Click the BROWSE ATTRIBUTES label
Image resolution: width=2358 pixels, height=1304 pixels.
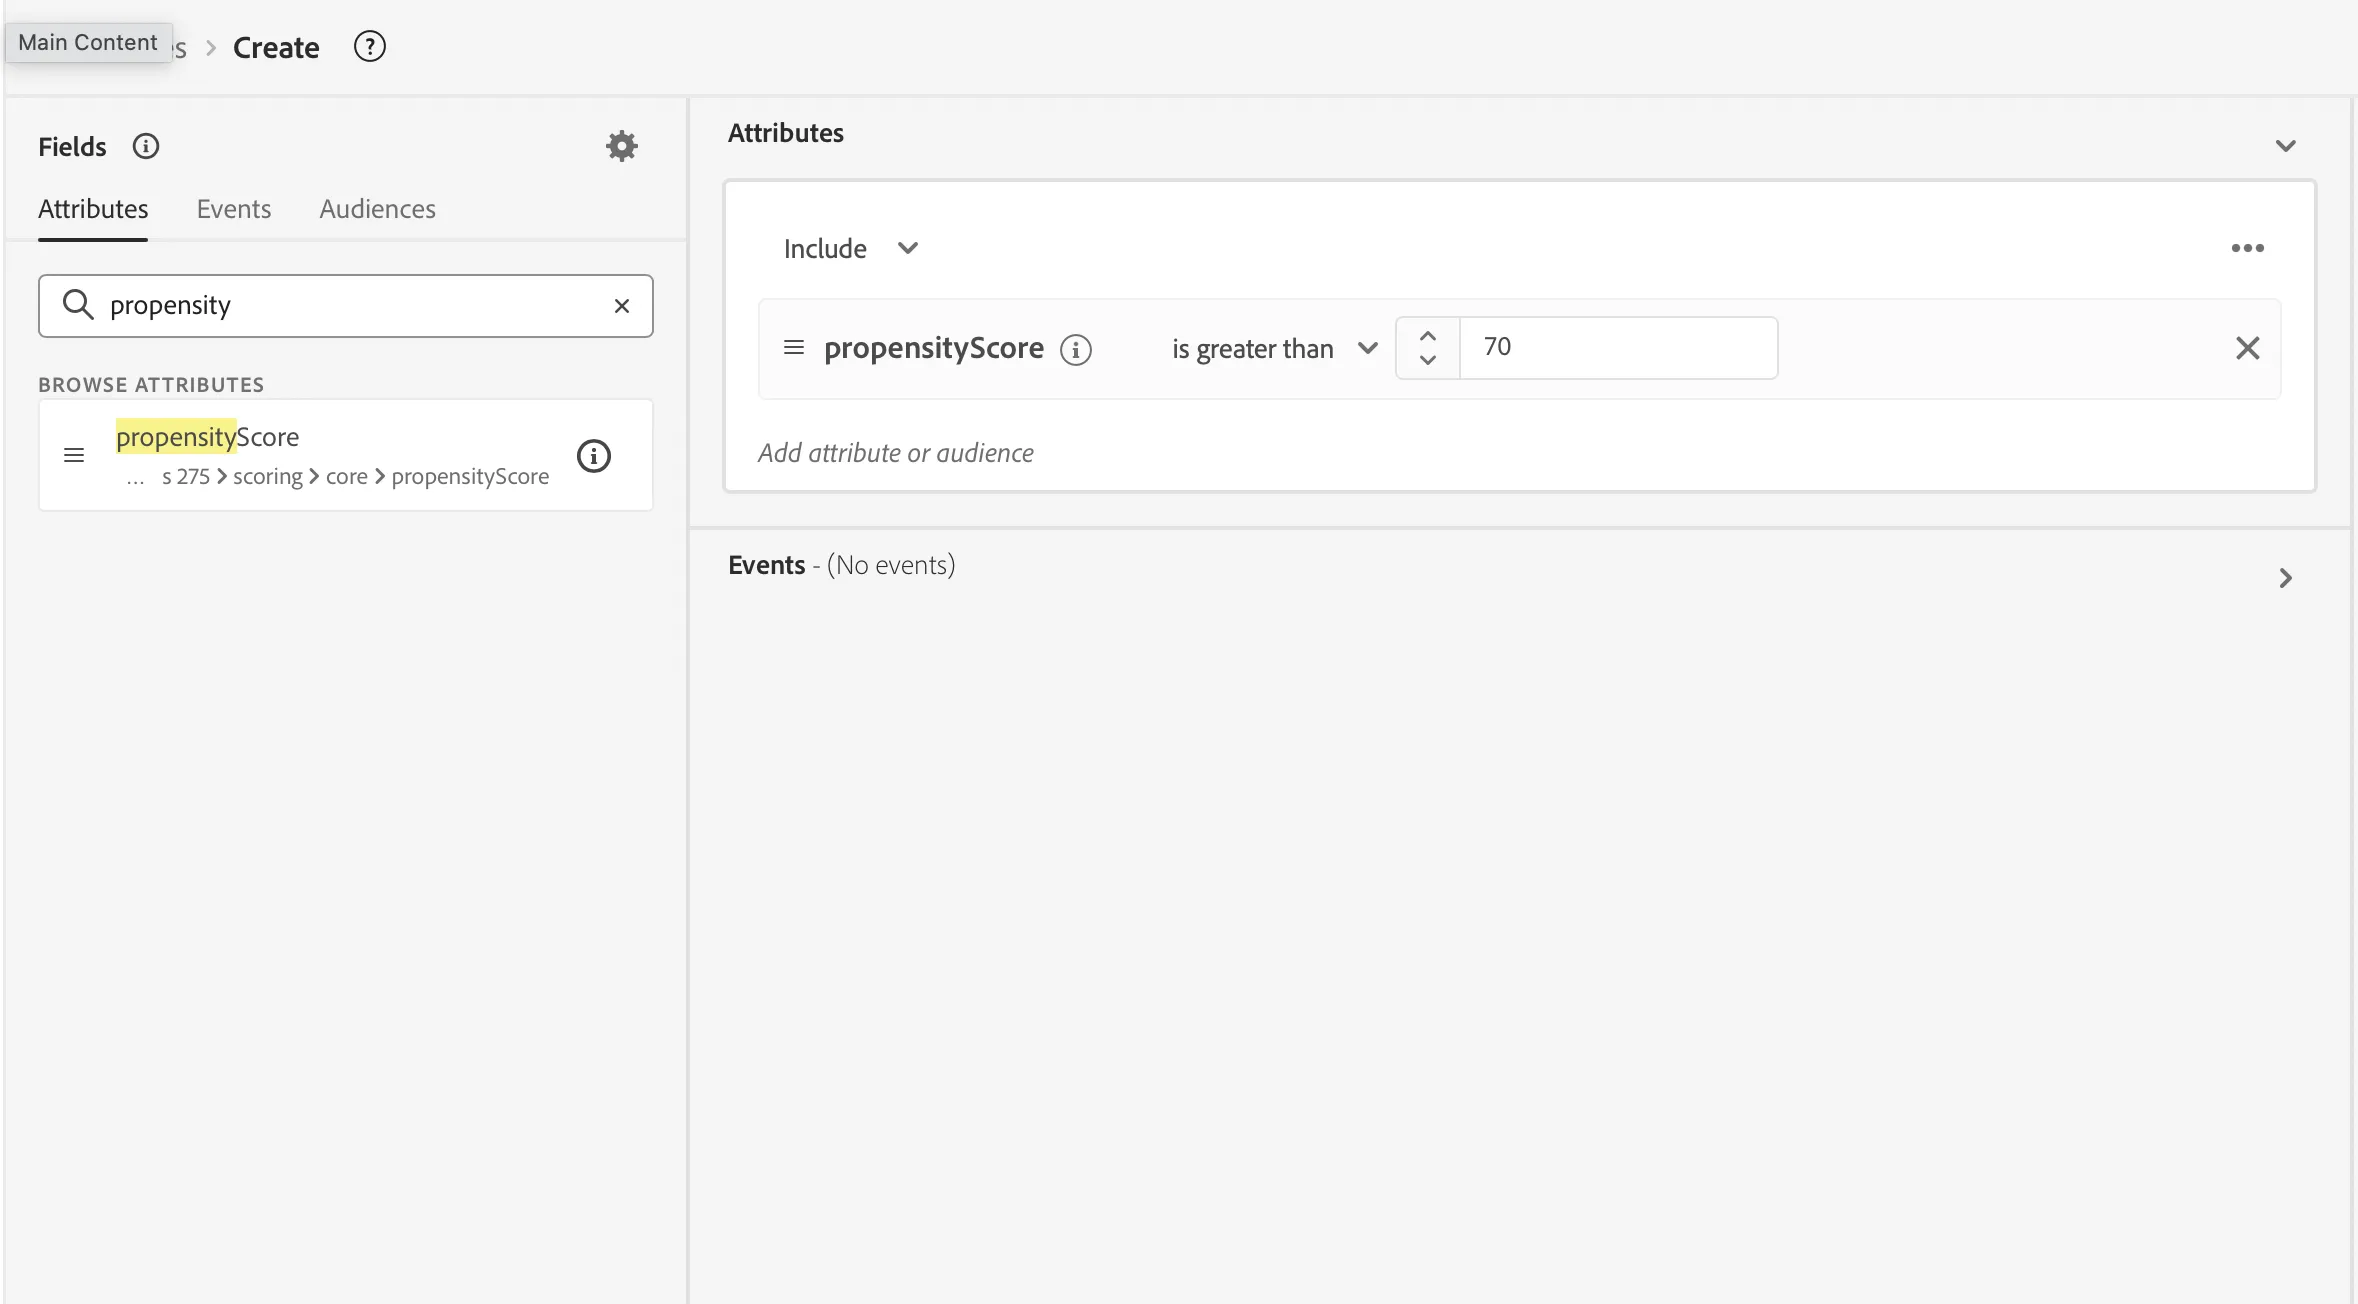tap(151, 385)
